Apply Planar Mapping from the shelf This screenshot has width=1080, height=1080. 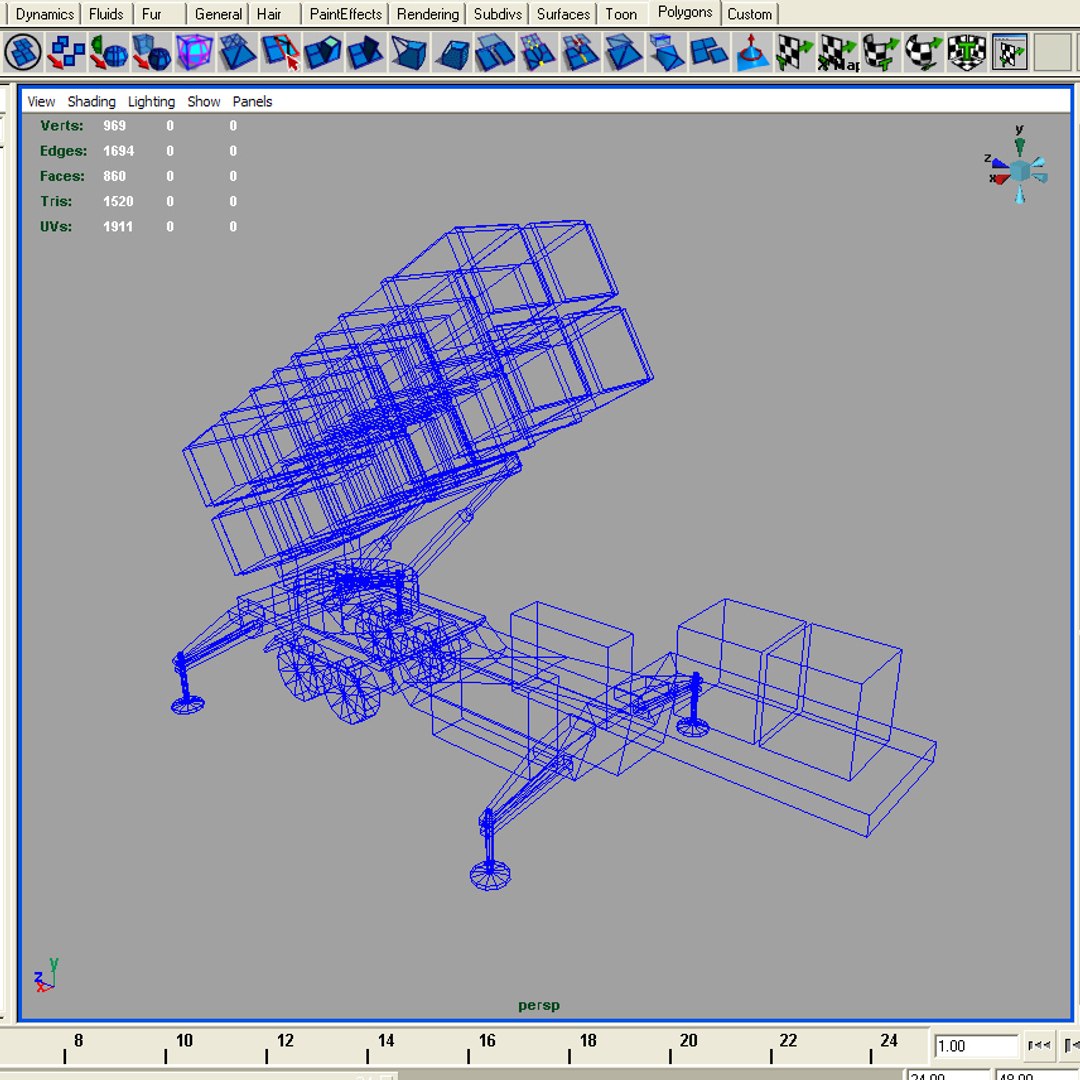coord(795,53)
